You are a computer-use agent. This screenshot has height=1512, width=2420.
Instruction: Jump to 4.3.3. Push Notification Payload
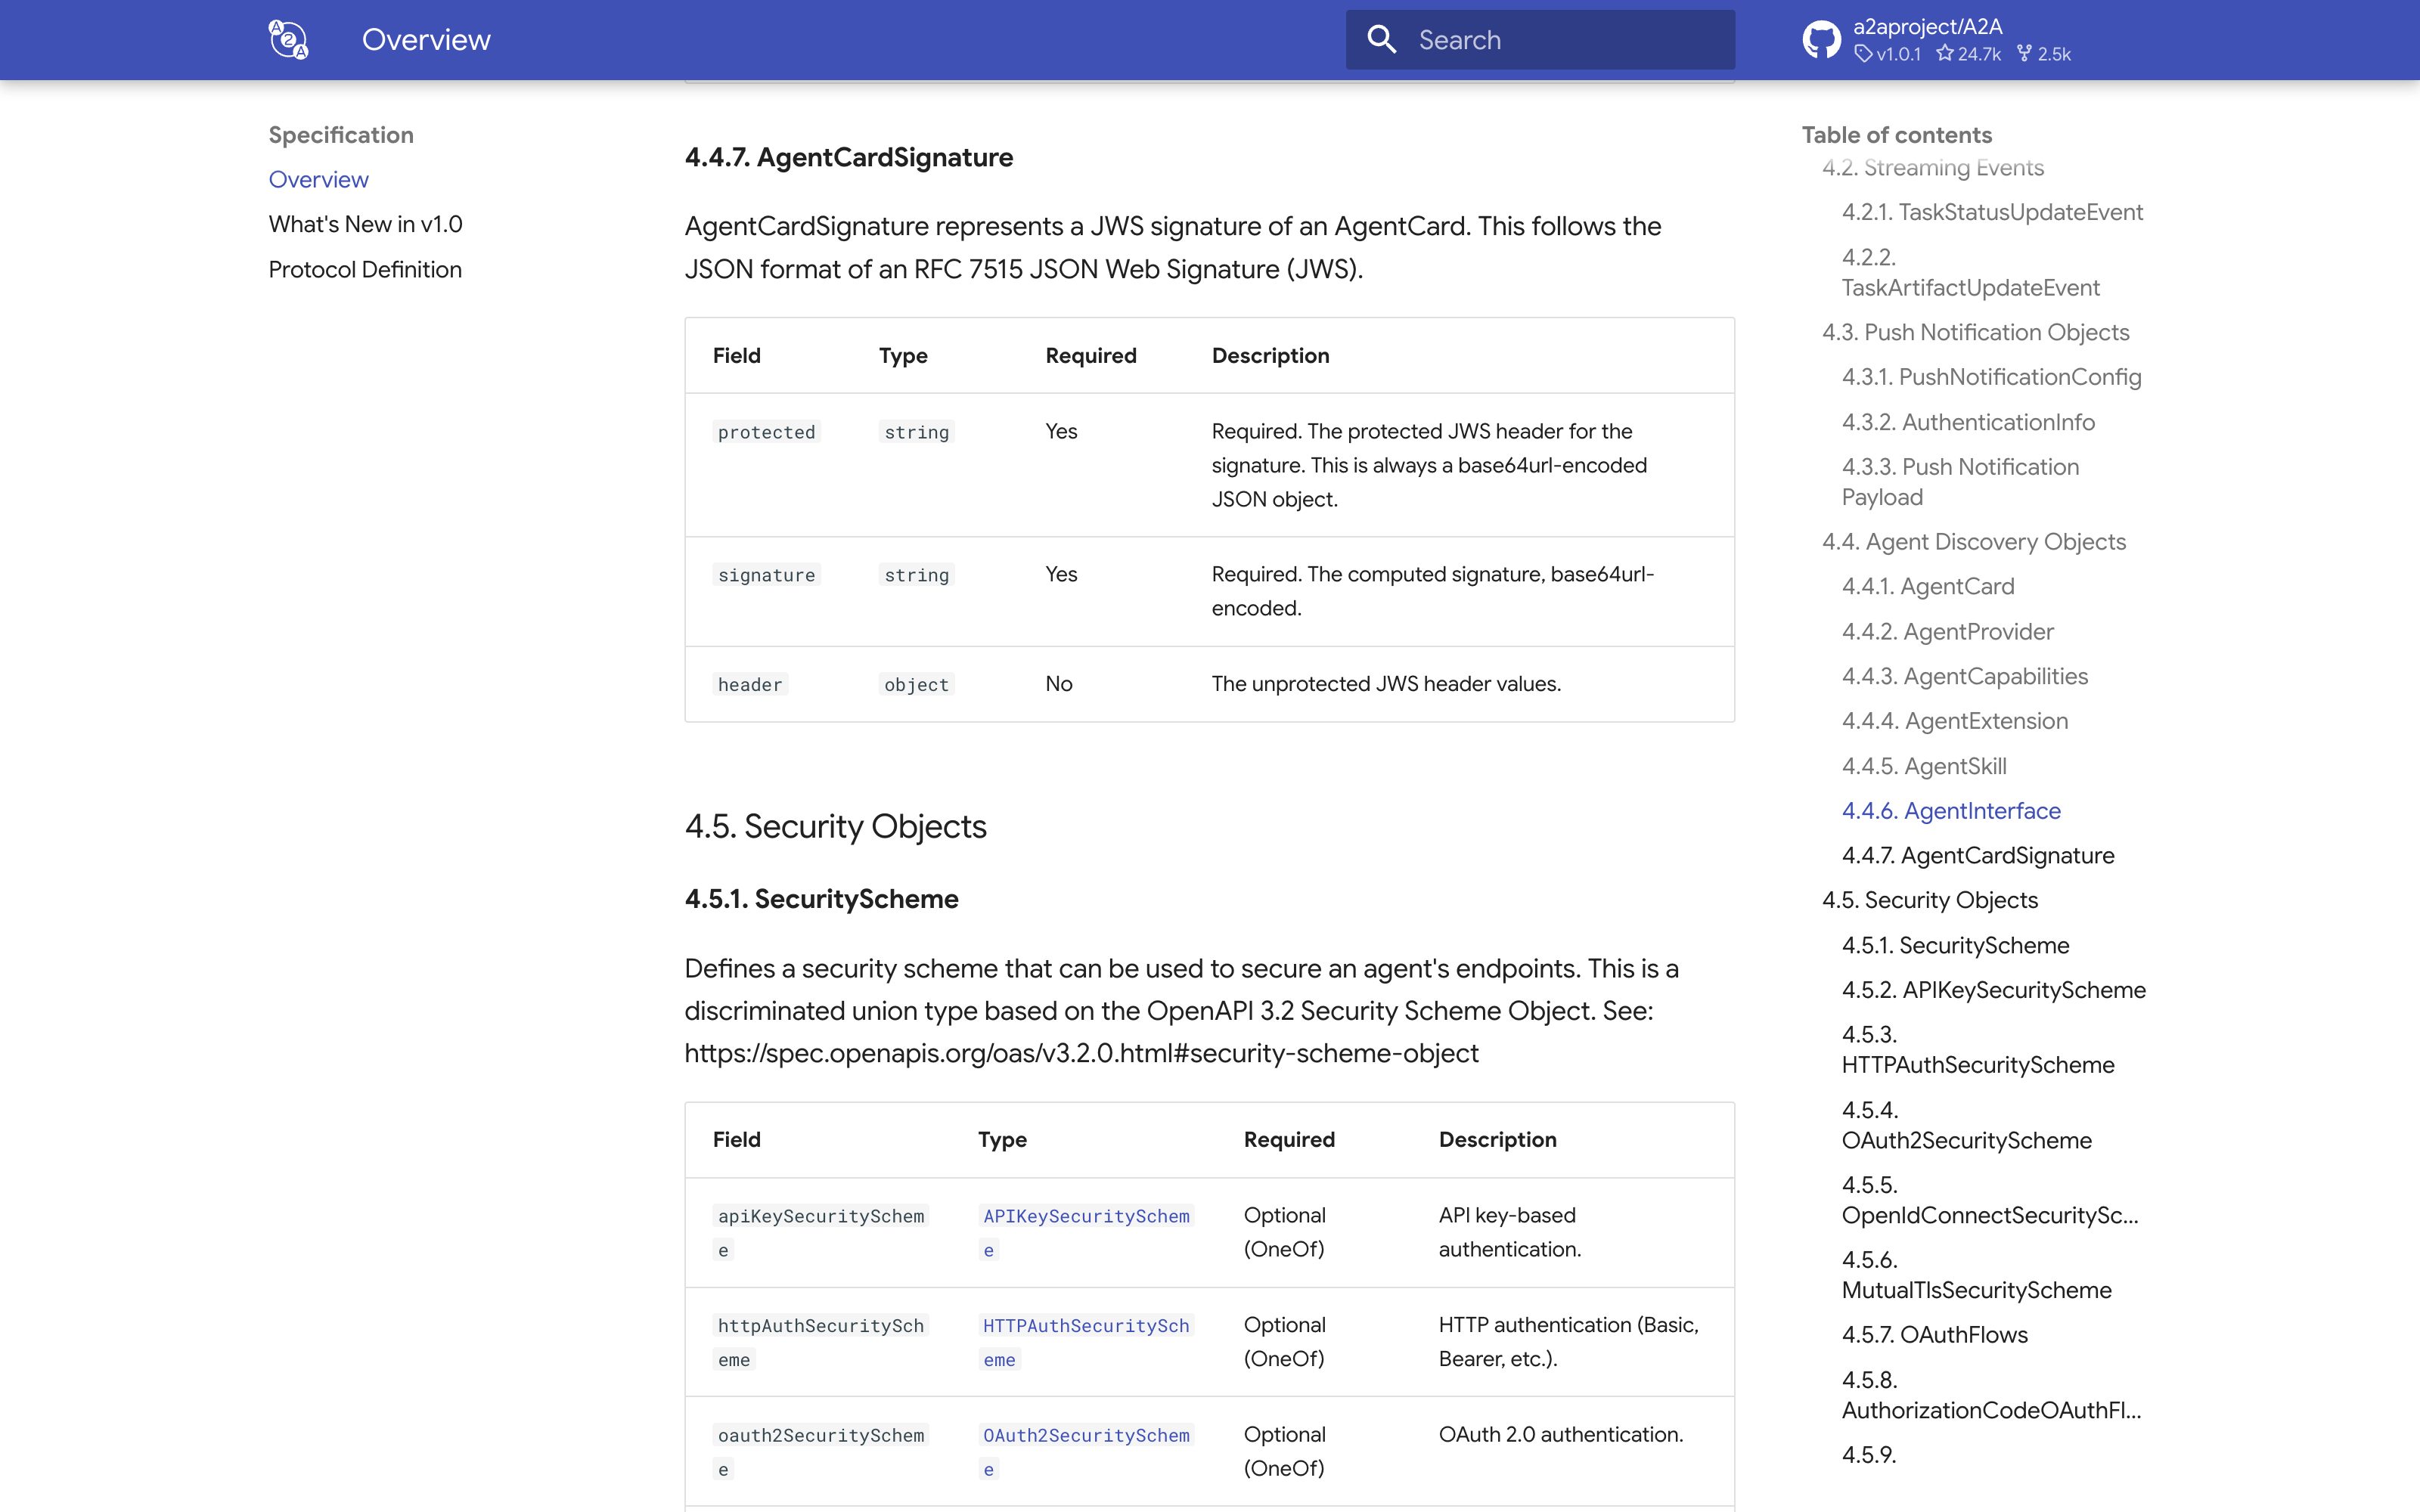coord(1960,482)
